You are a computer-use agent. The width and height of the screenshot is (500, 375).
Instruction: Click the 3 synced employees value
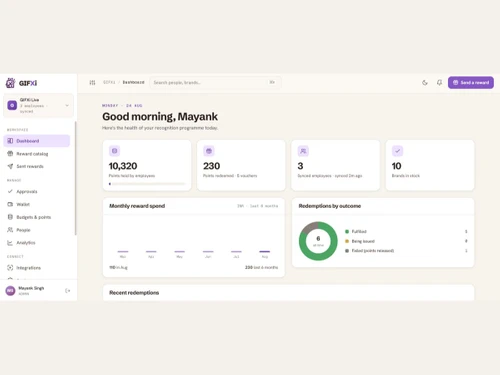pos(300,166)
